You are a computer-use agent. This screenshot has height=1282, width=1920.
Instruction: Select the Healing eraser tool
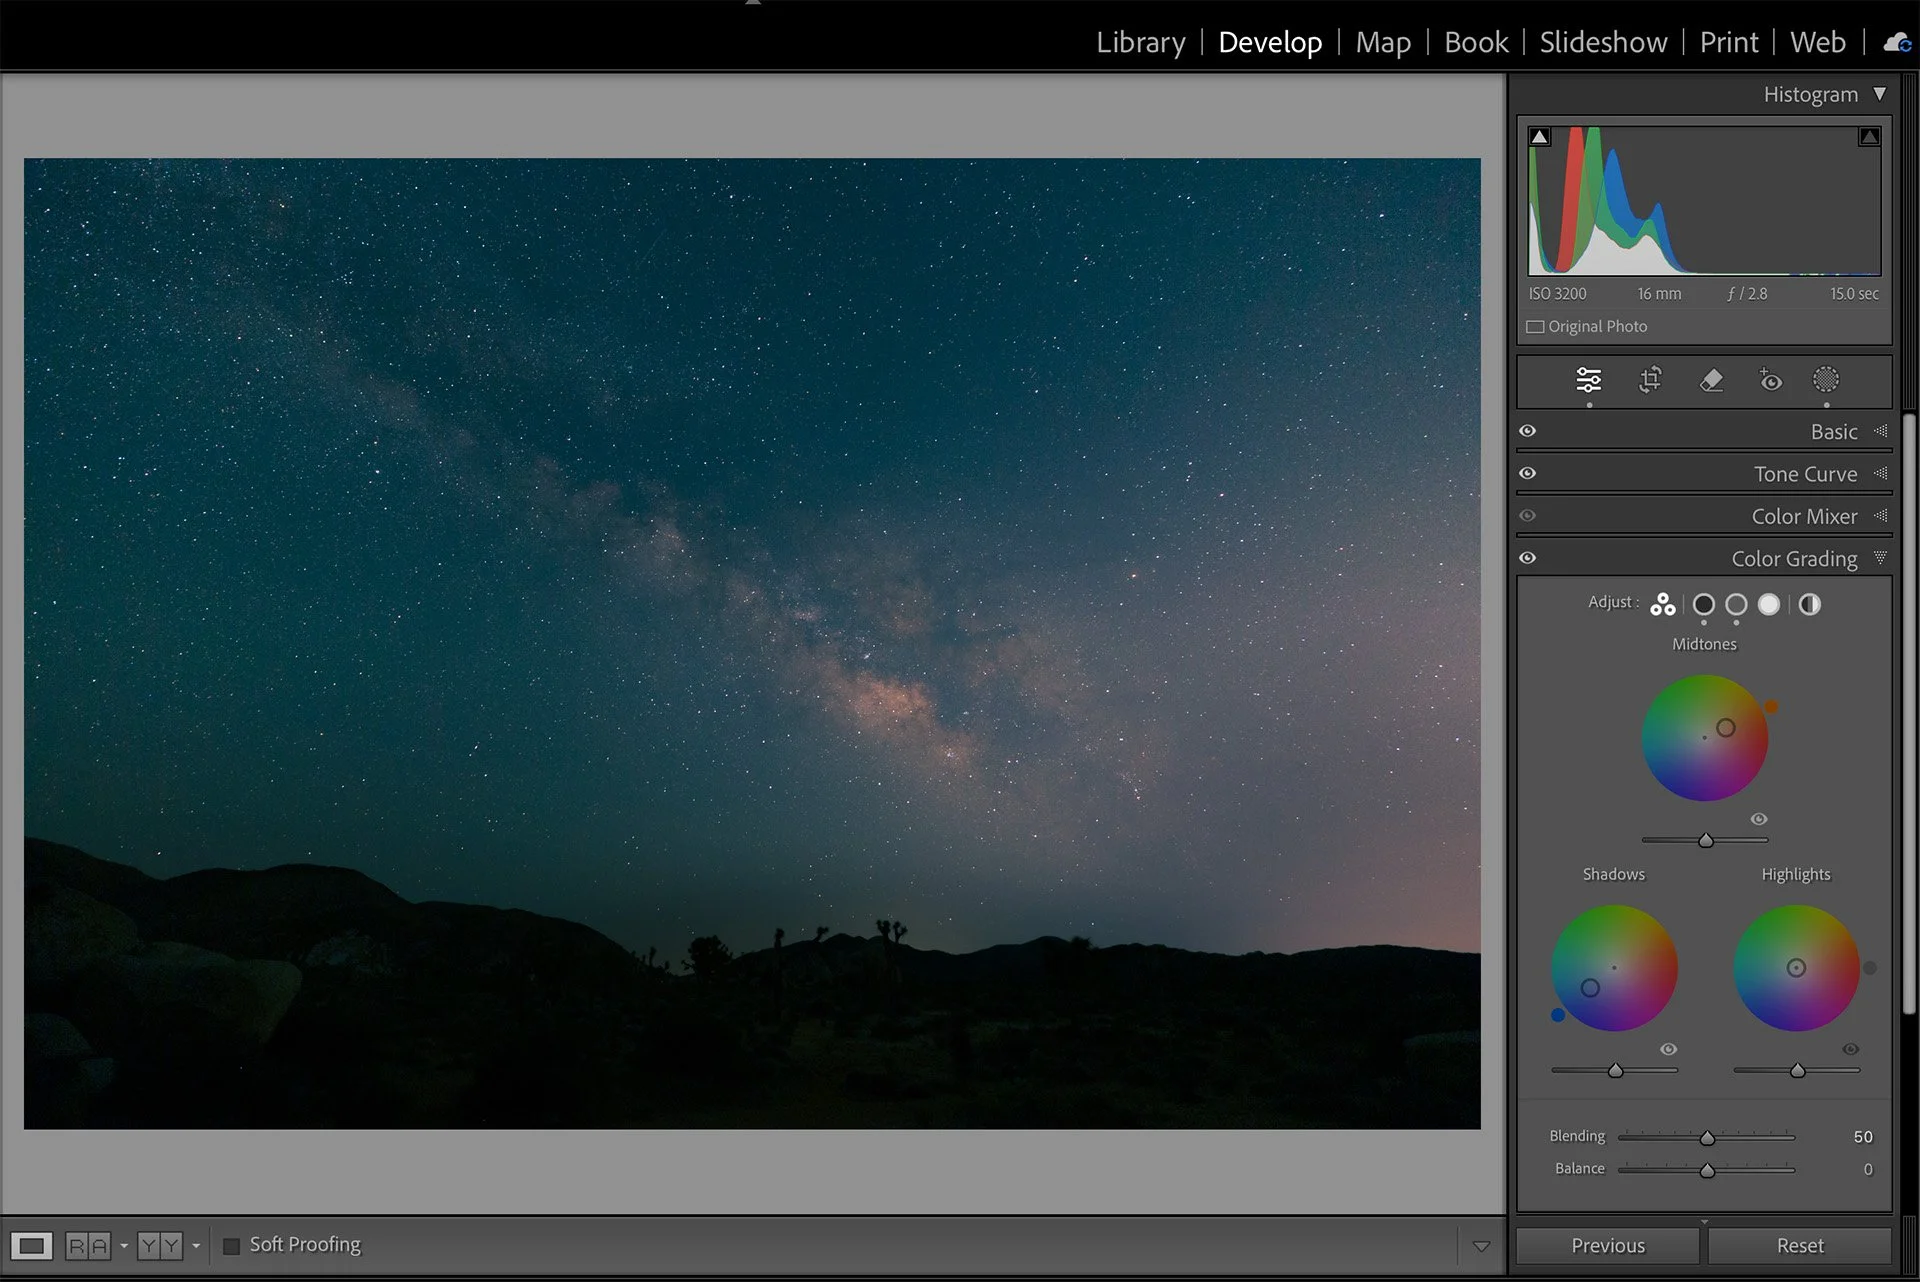(x=1711, y=380)
